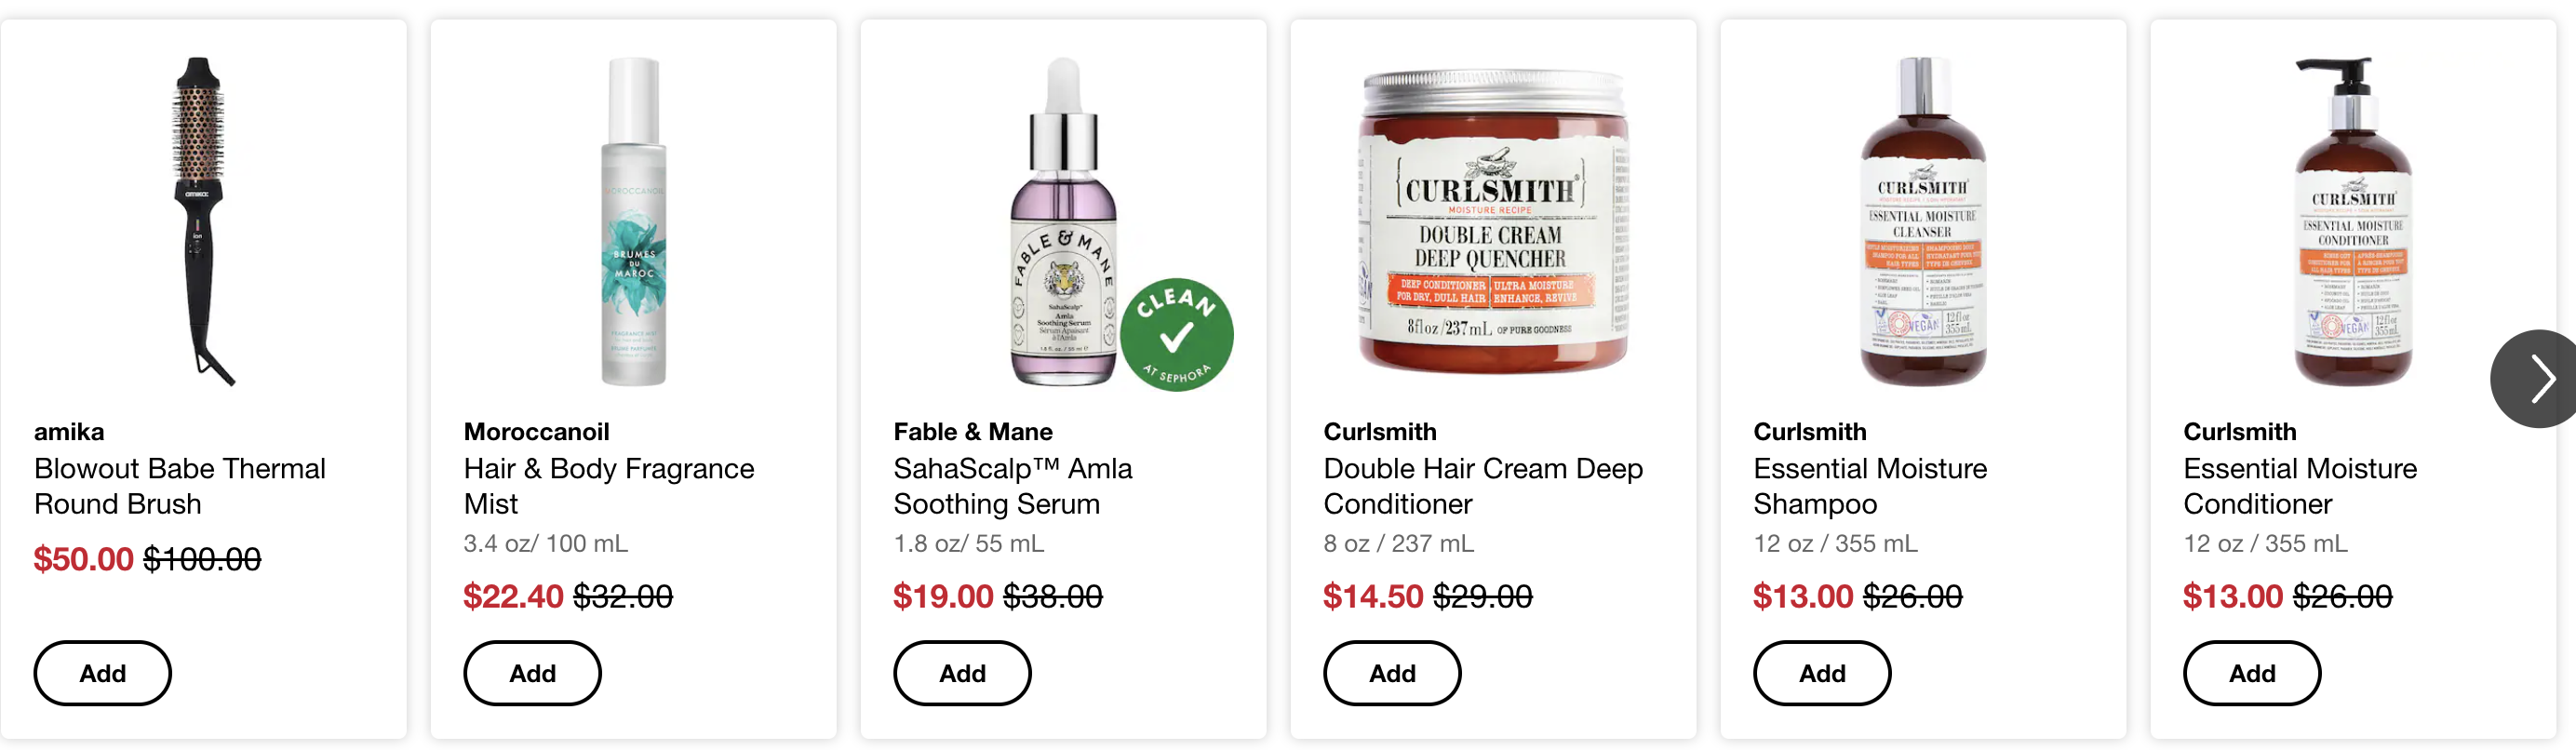Open Double Hair Cream Deep Conditioner link
The height and width of the screenshot is (750, 2576).
pyautogui.click(x=1483, y=486)
